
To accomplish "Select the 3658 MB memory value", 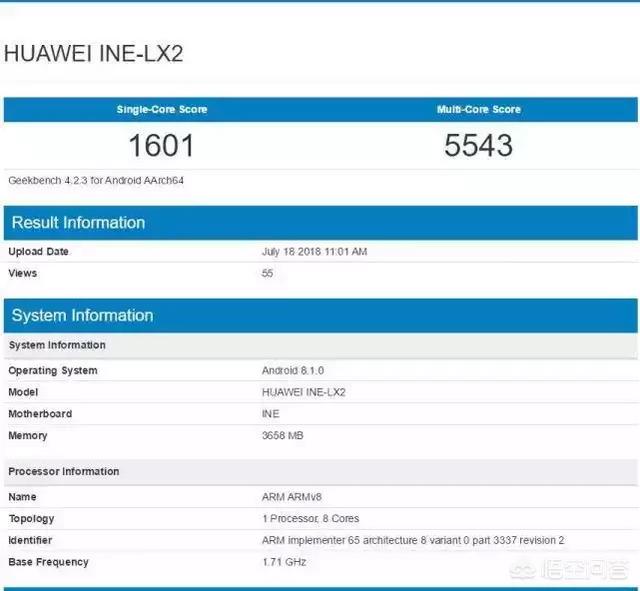I will click(x=282, y=435).
